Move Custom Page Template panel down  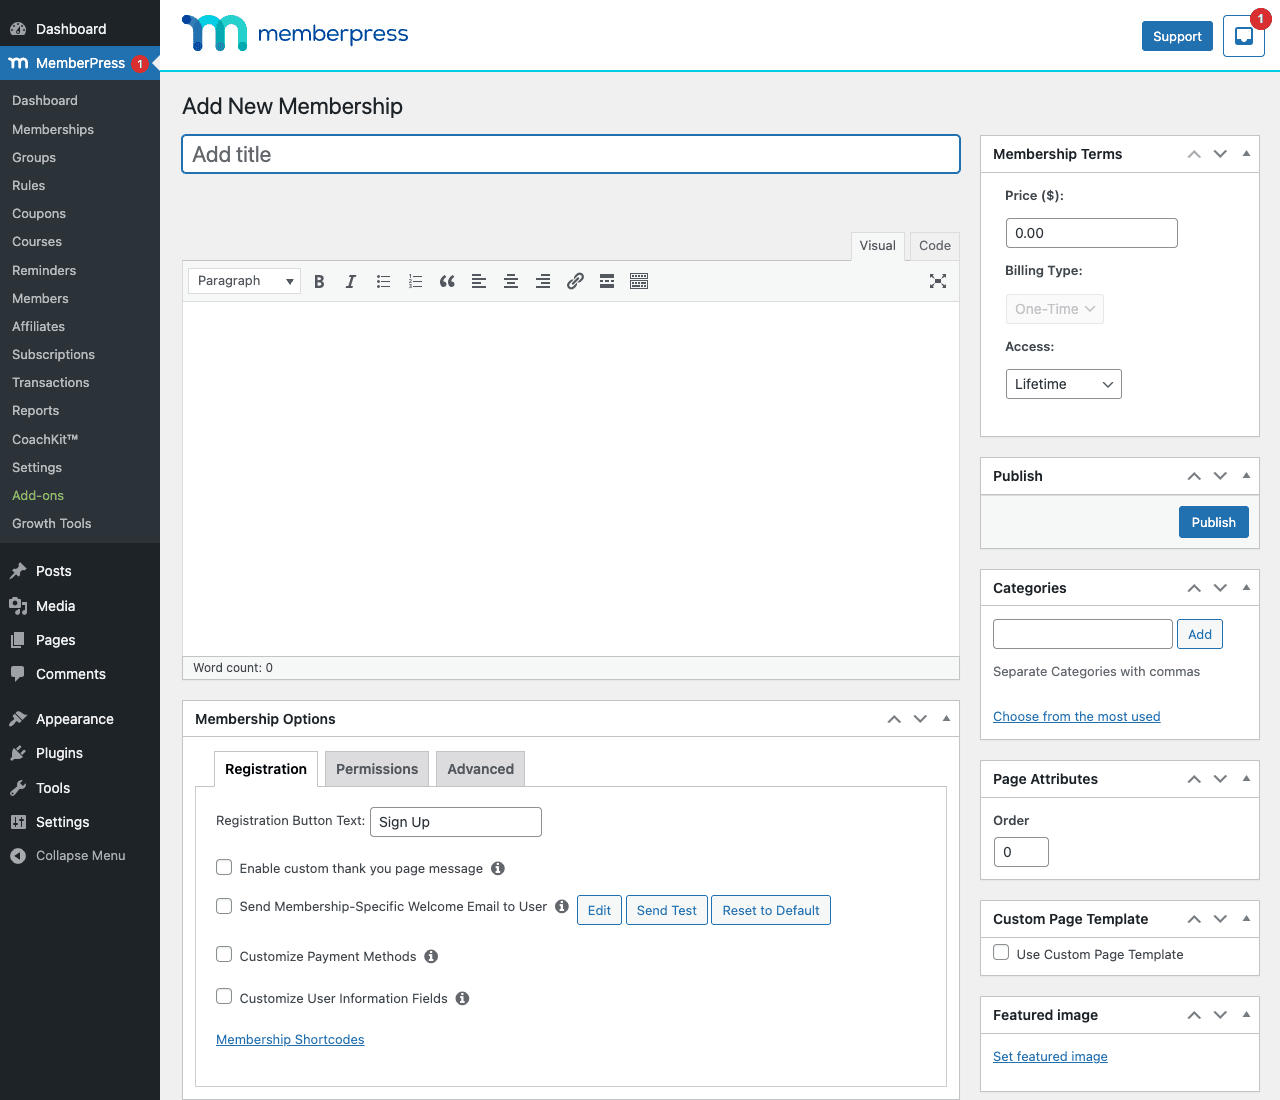pyautogui.click(x=1220, y=919)
